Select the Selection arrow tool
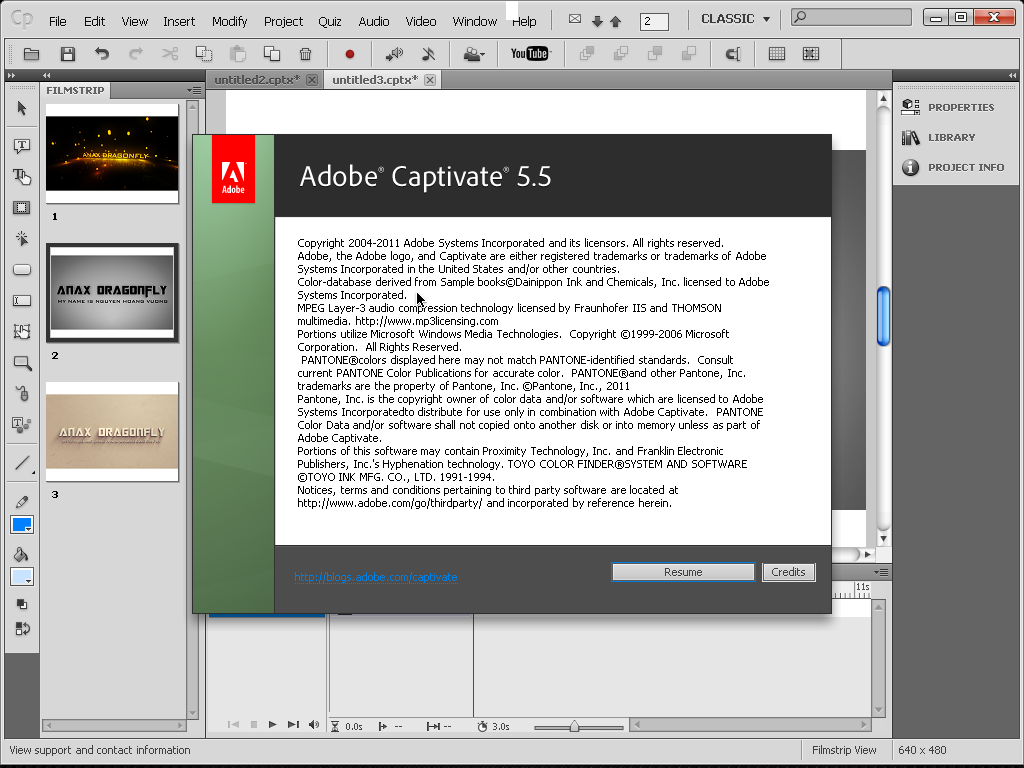Viewport: 1024px width, 768px height. click(22, 108)
